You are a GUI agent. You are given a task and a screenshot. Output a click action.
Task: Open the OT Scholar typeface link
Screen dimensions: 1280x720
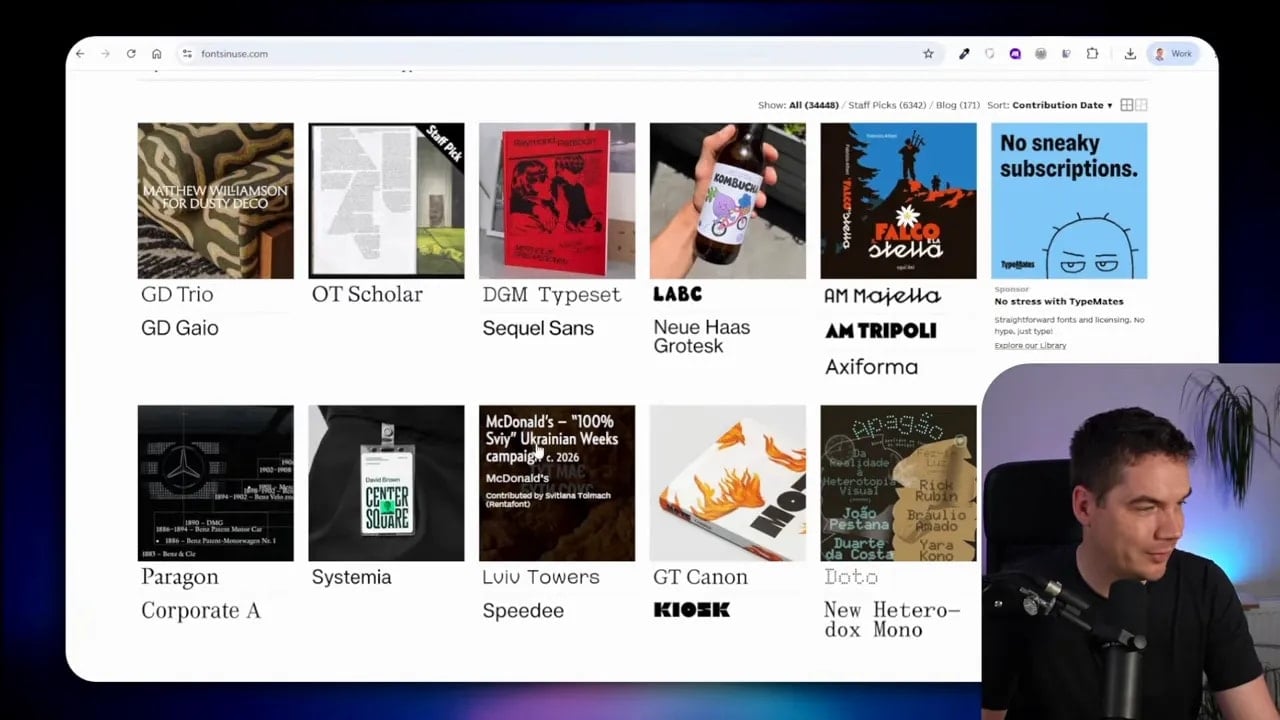point(367,294)
